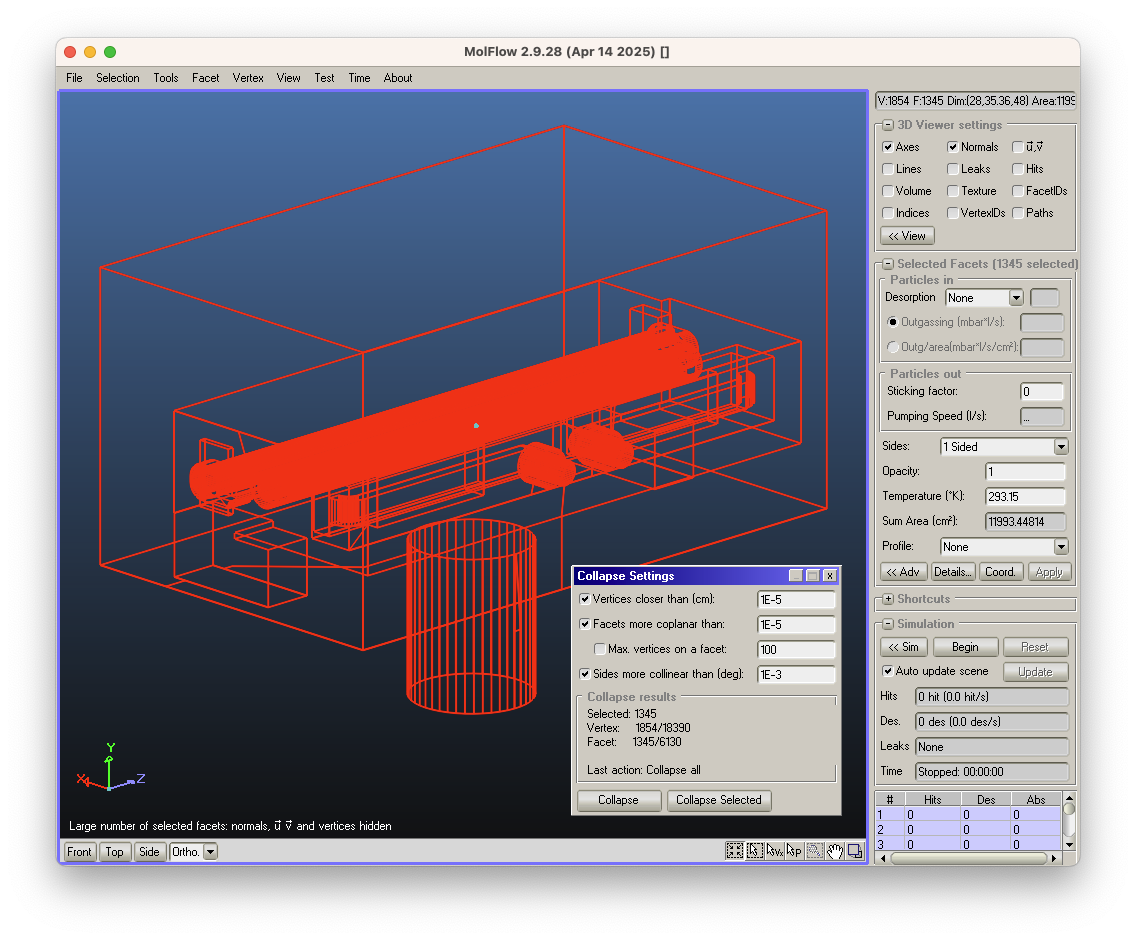This screenshot has height=940, width=1136.
Task: Click the facet table scroll right arrow
Action: tap(1055, 858)
